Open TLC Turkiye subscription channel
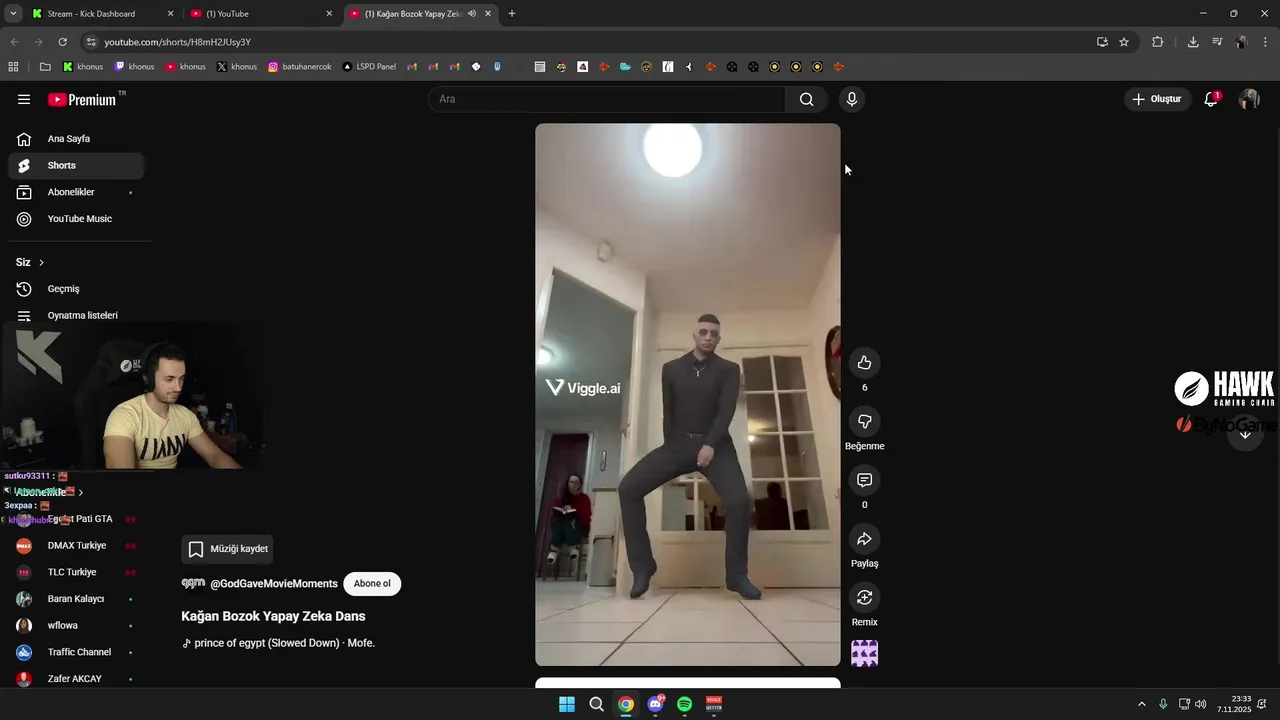Viewport: 1280px width, 720px height. tap(76, 572)
